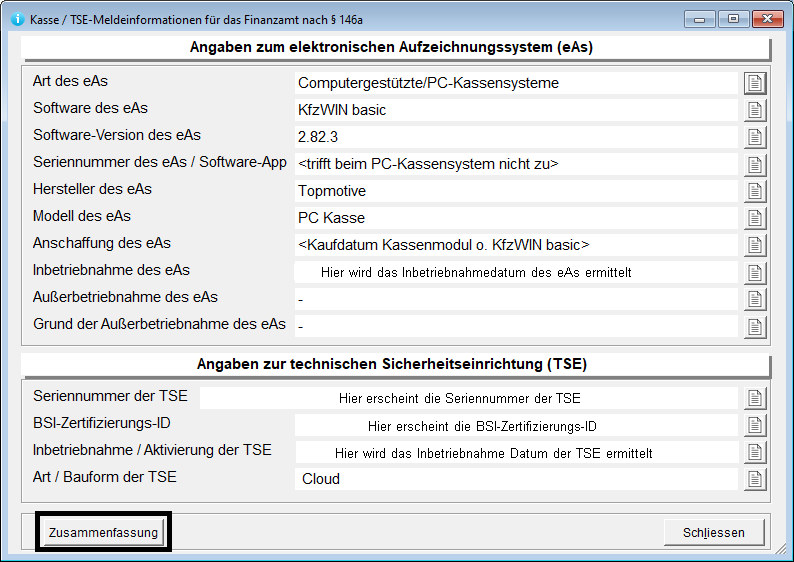This screenshot has height=562, width=794.
Task: Copy the 'Art des eAs' value icon
Action: pyautogui.click(x=755, y=83)
